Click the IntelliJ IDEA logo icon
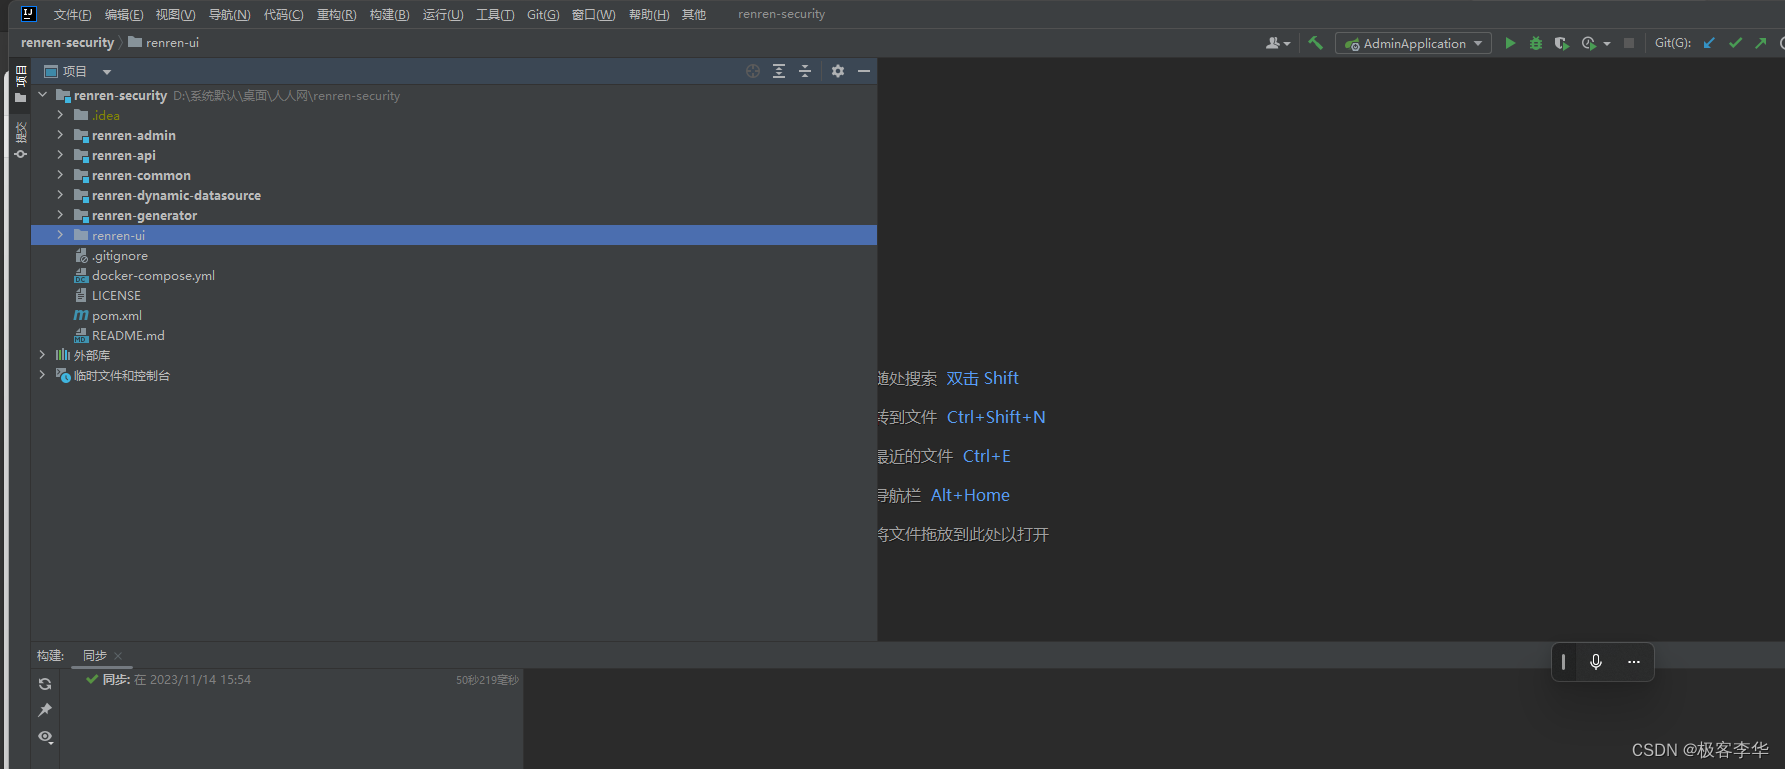 pos(29,14)
